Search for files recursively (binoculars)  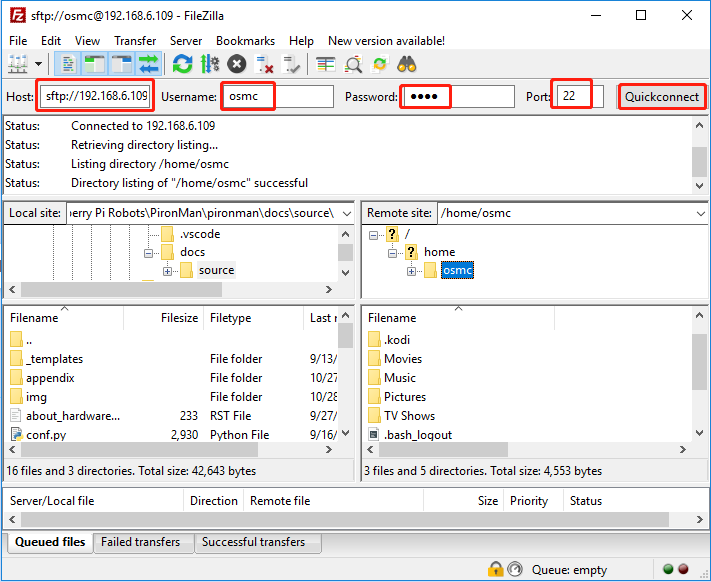(407, 64)
